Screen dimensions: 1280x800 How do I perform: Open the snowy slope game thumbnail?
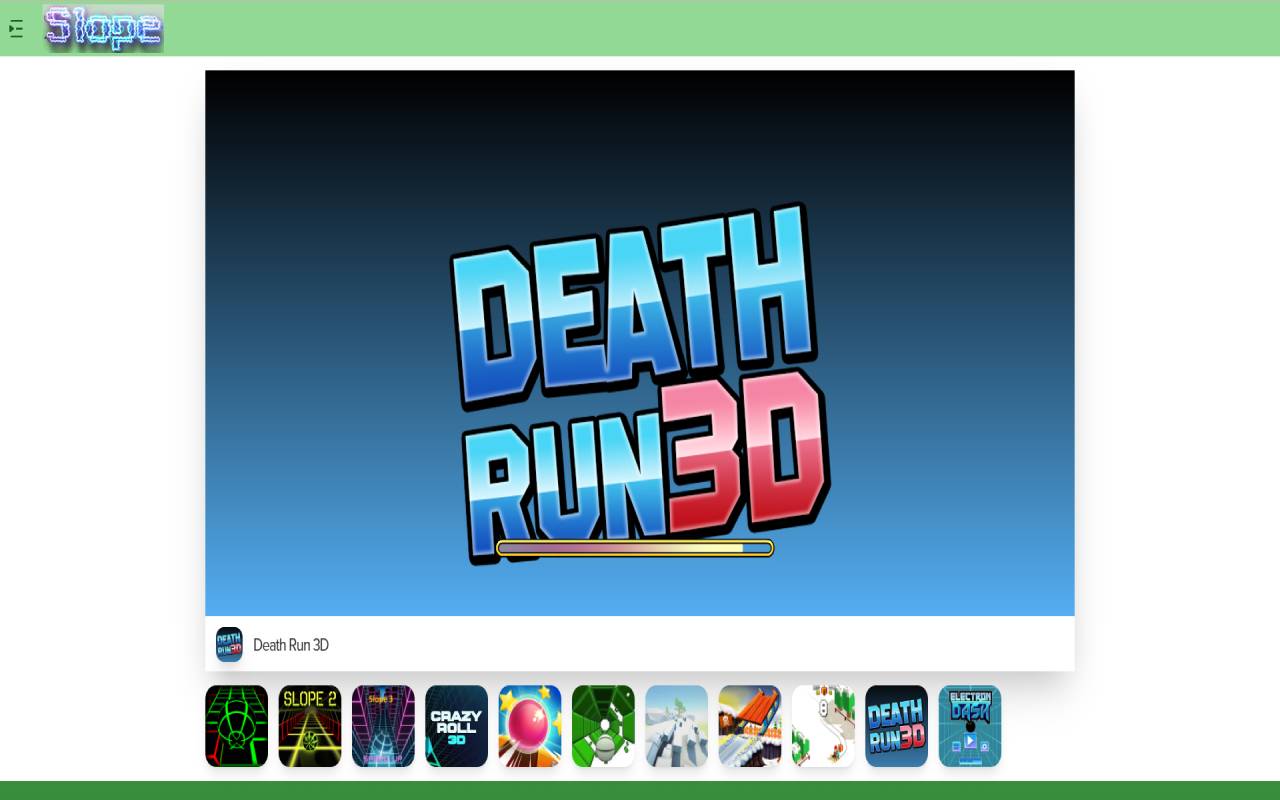677,726
